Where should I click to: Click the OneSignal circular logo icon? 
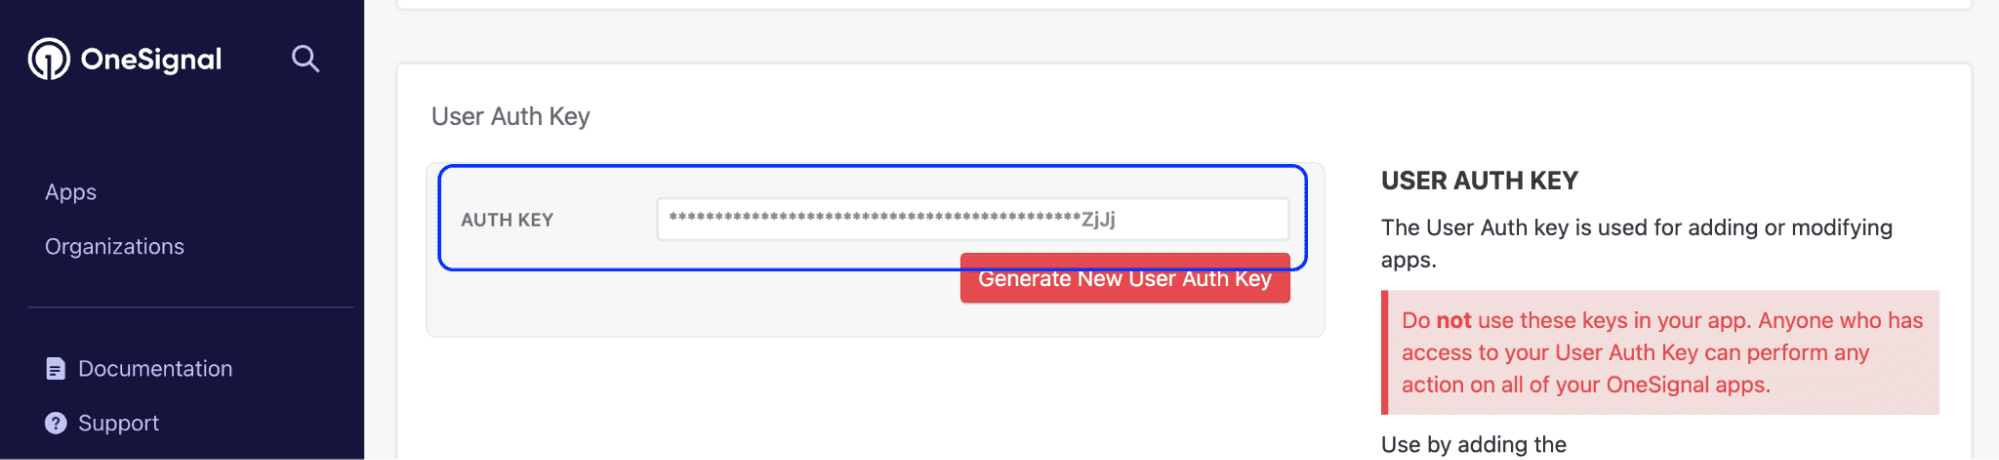(x=49, y=59)
